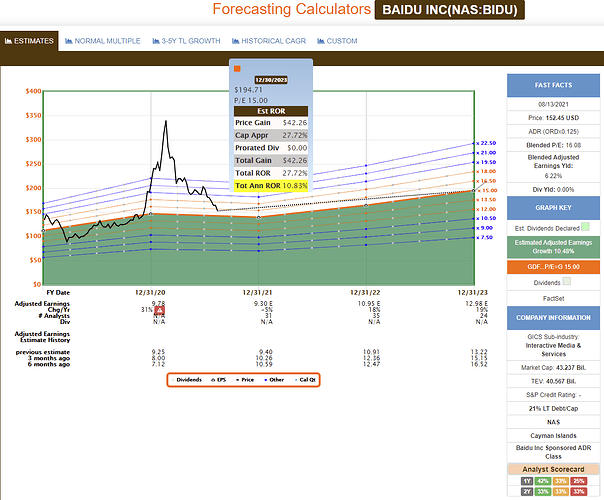The image size is (604, 500).
Task: Click the 12/30/2023 date label in tooltip
Action: point(271,80)
